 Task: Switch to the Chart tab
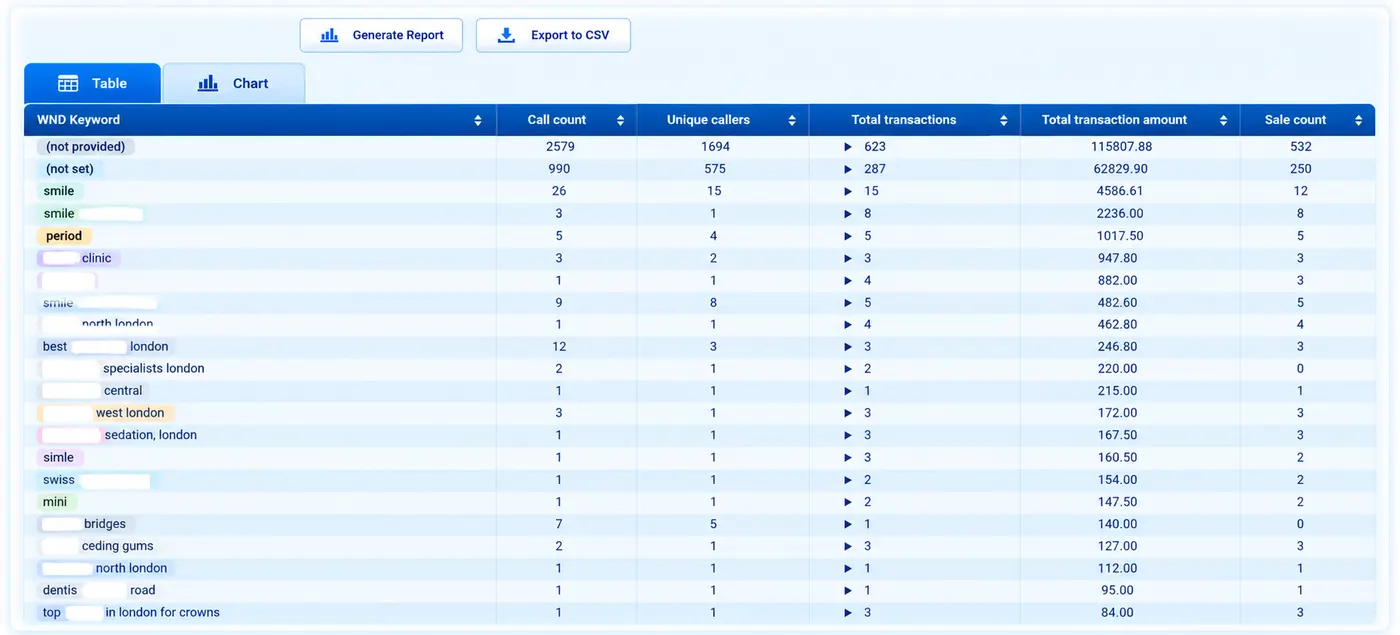pyautogui.click(x=234, y=84)
